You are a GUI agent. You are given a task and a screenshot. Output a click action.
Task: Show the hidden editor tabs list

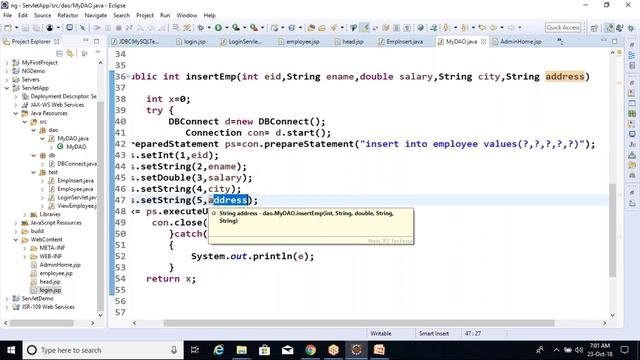click(x=560, y=41)
